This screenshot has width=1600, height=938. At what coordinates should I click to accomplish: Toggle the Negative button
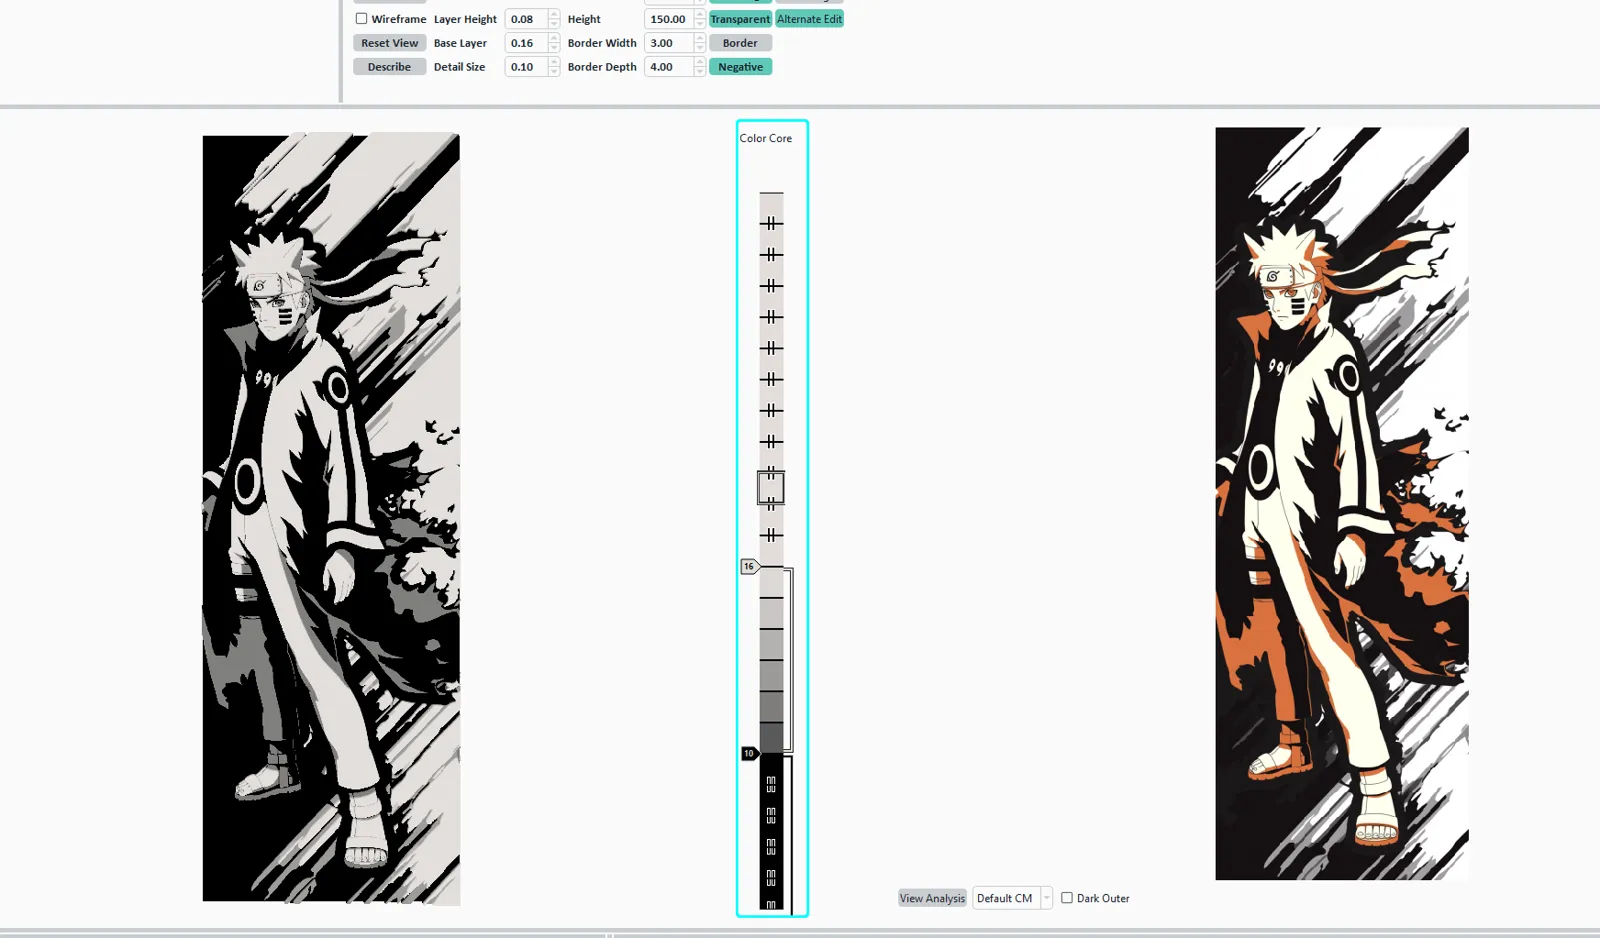coord(740,67)
